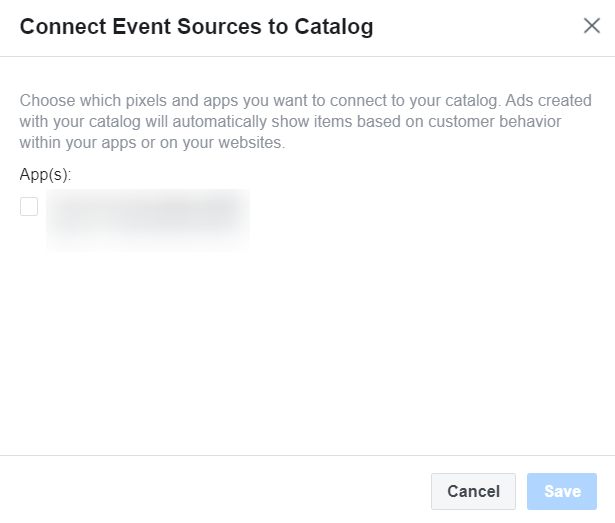
Task: Click the empty white area below the app entry
Action: click(306, 353)
